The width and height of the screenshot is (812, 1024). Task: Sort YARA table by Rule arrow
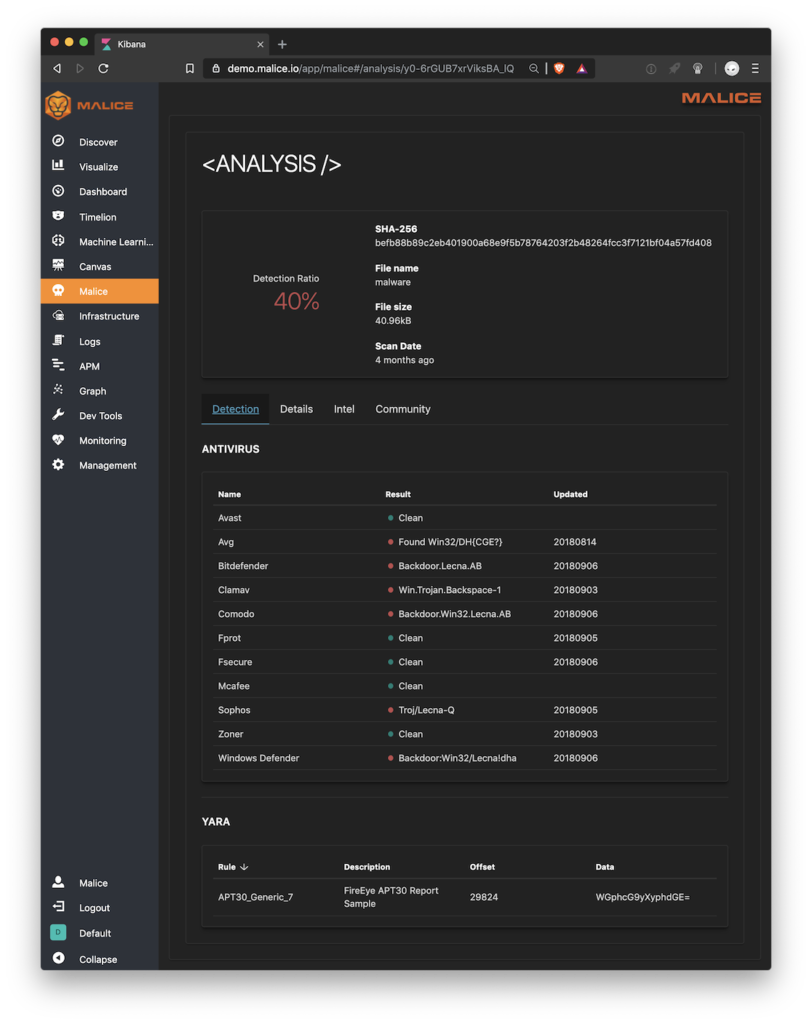click(x=244, y=867)
